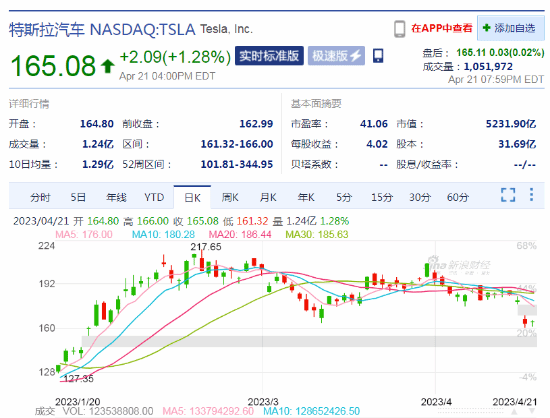The height and width of the screenshot is (418, 550).
Task: Click the 52周区间 value 101.81-344.95
Action: [237, 164]
